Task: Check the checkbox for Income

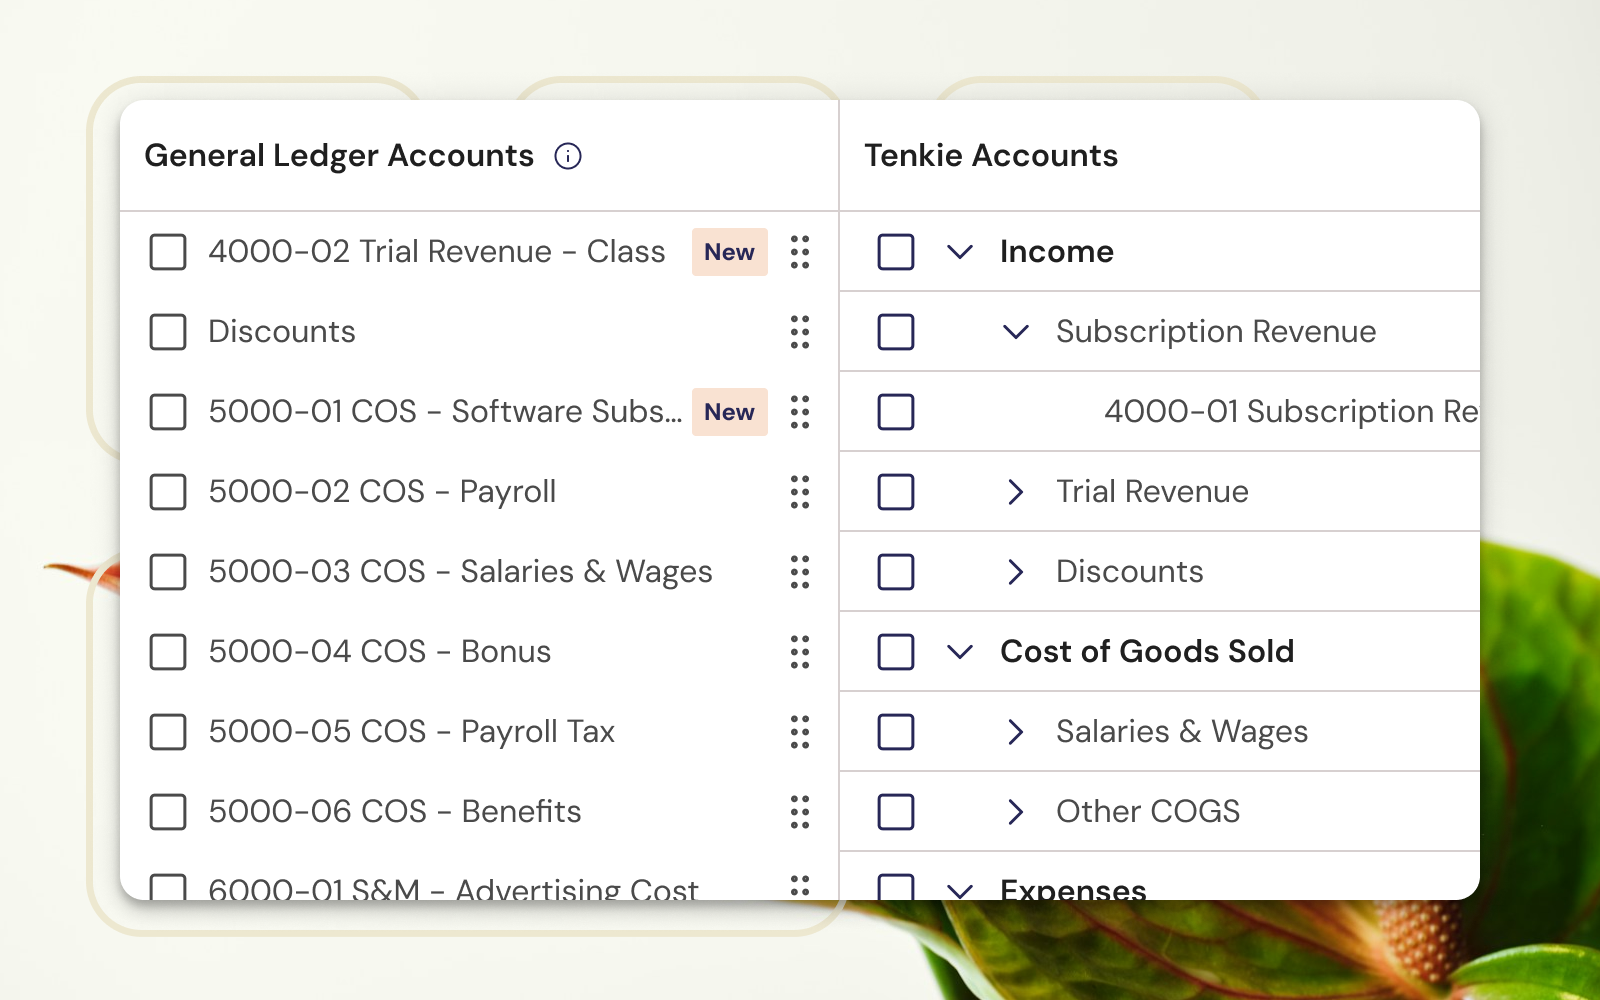Action: [x=895, y=252]
